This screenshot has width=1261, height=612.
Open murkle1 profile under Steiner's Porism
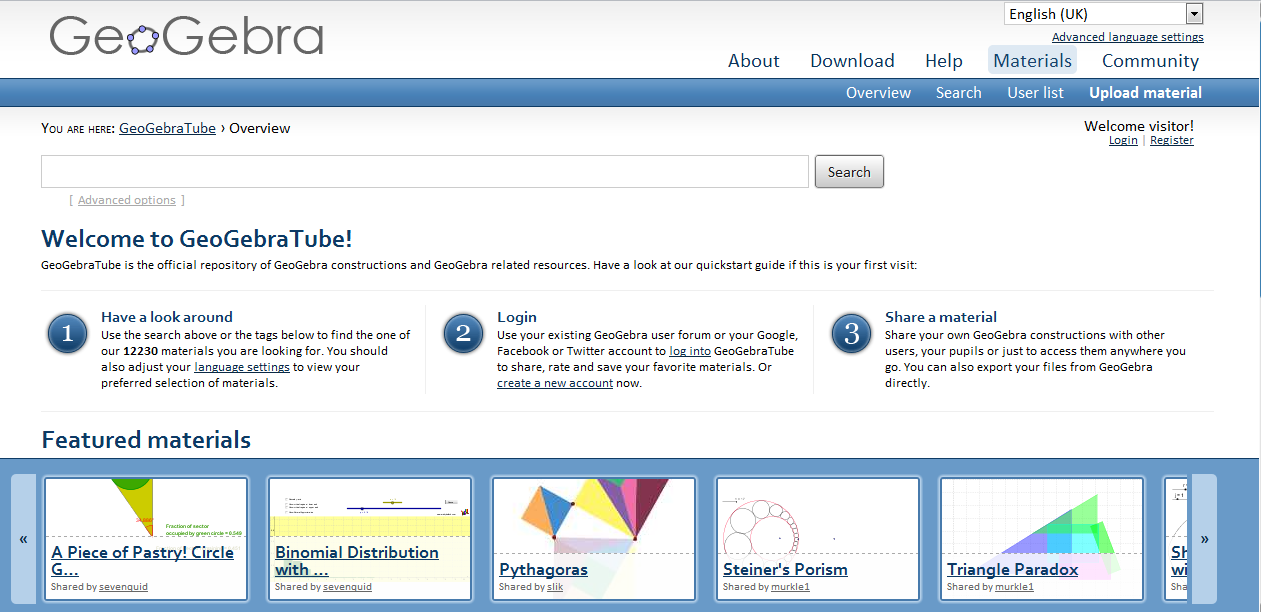790,587
